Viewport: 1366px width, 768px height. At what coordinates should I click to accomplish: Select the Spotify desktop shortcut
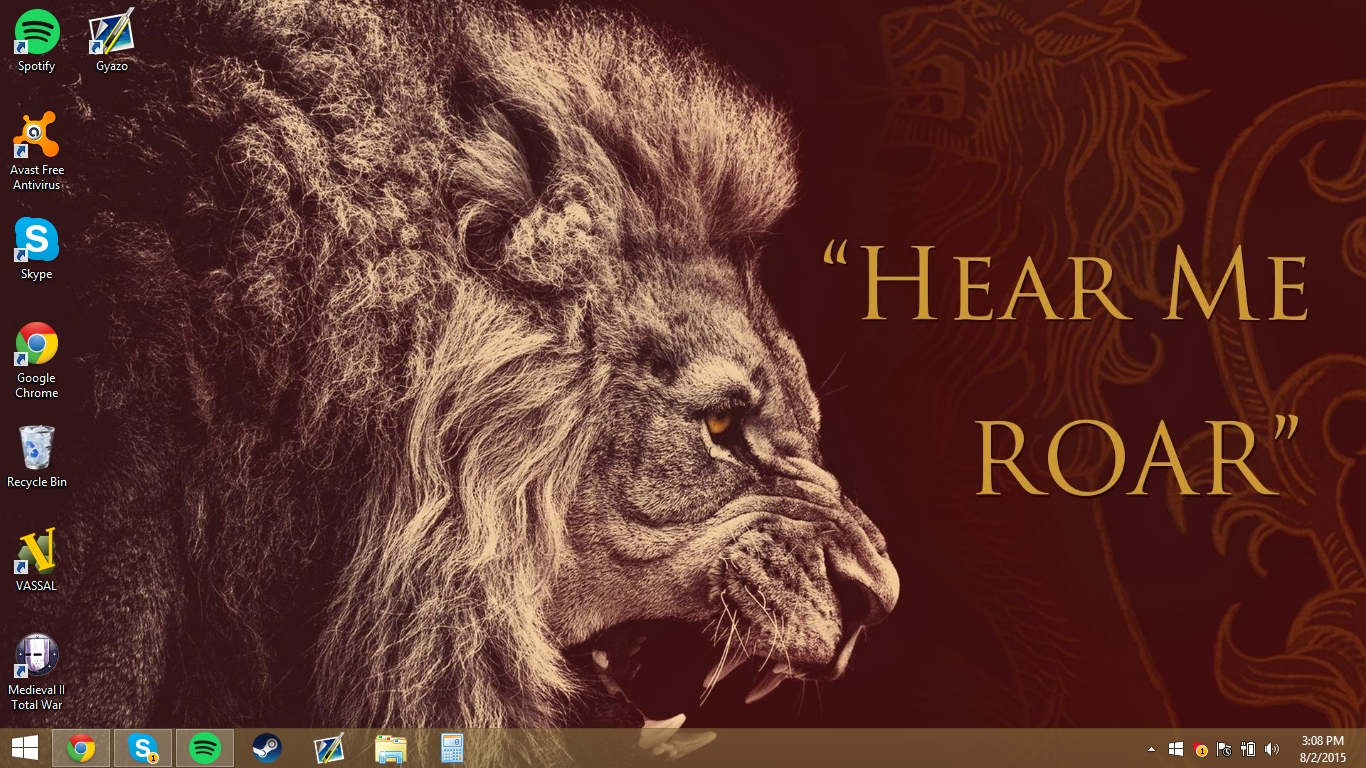[x=37, y=41]
